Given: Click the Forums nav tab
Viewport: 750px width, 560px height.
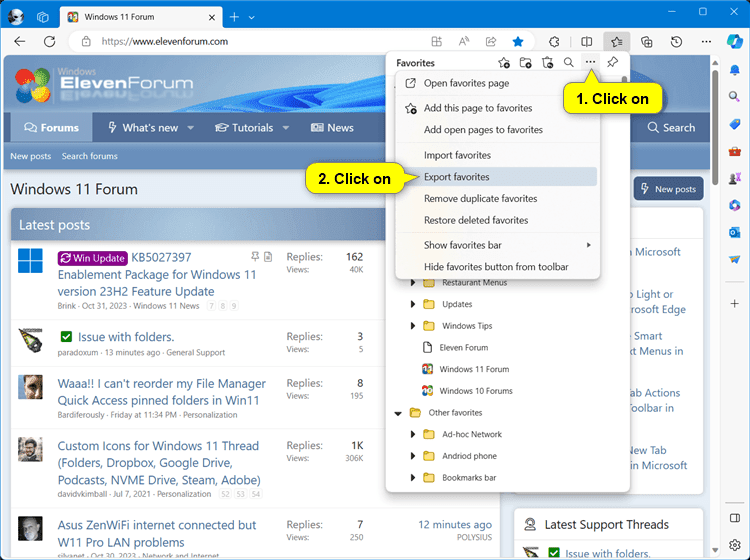Looking at the screenshot, I should point(51,128).
